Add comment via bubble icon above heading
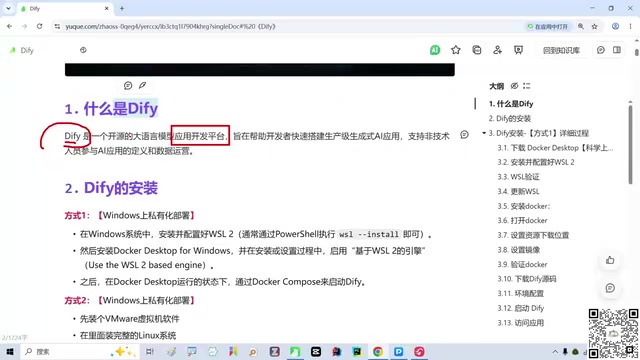This screenshot has width=640, height=360. click(x=128, y=85)
